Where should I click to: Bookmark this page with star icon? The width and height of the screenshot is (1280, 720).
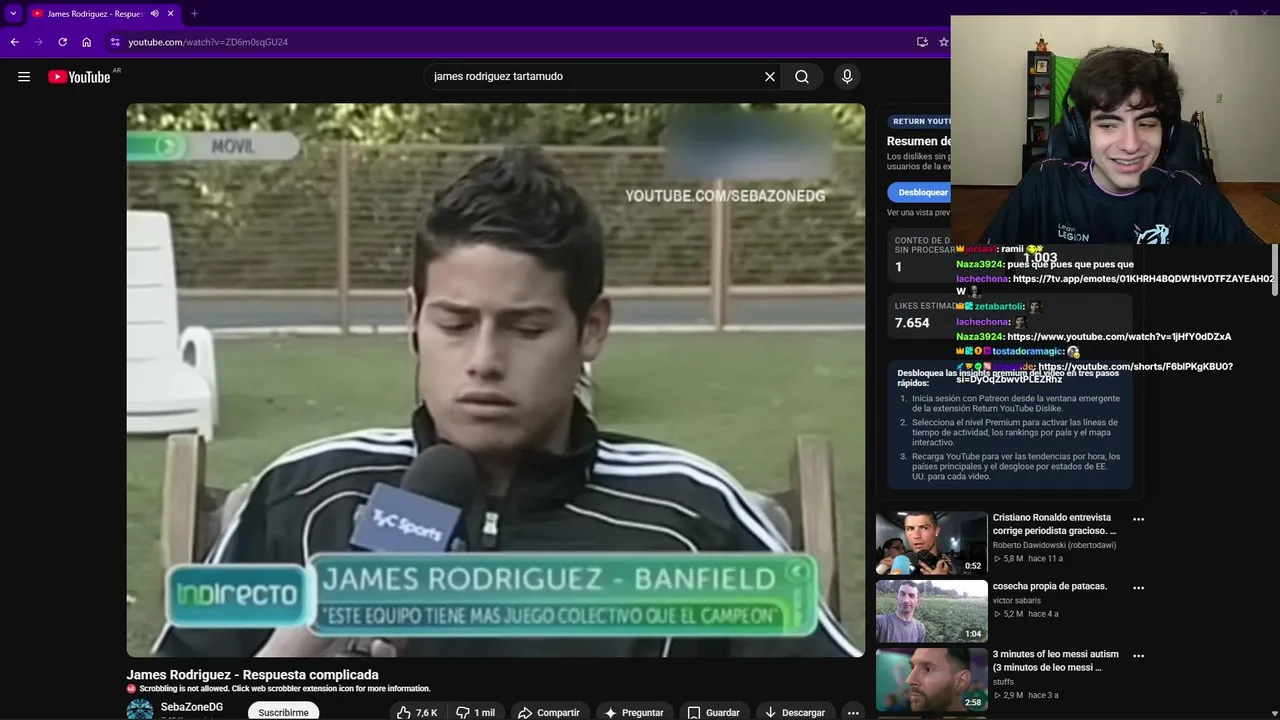943,42
